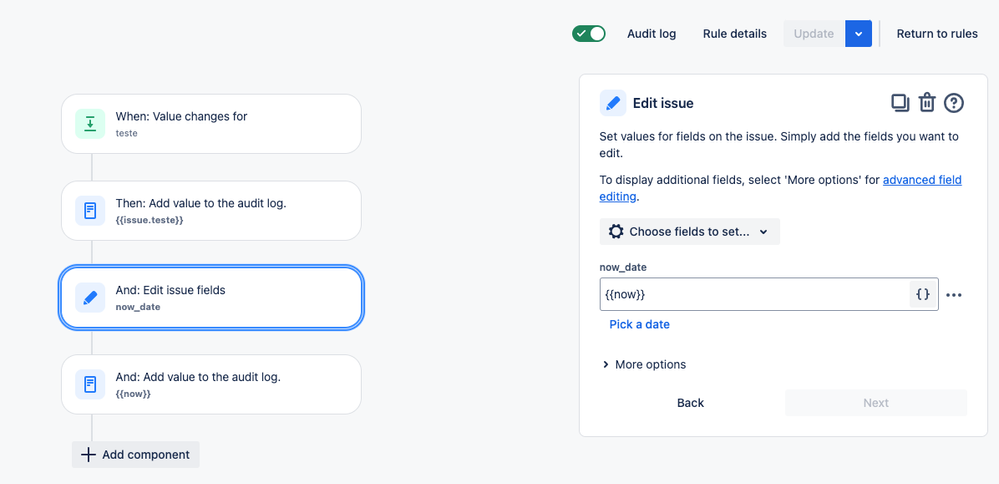The image size is (999, 484).
Task: Click 'now_date' subtitle on Edit issue fields card
Action: [x=138, y=307]
